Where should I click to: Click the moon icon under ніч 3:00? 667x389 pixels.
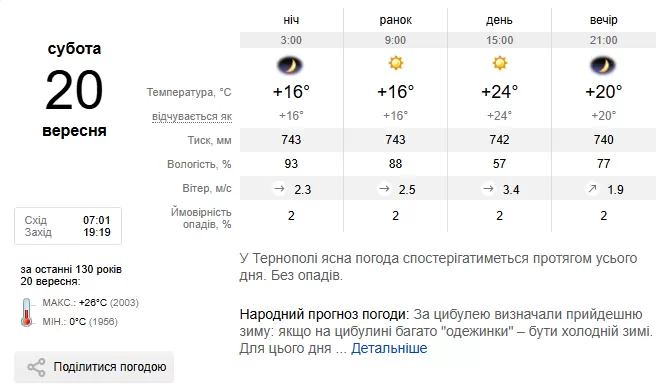tap(290, 65)
